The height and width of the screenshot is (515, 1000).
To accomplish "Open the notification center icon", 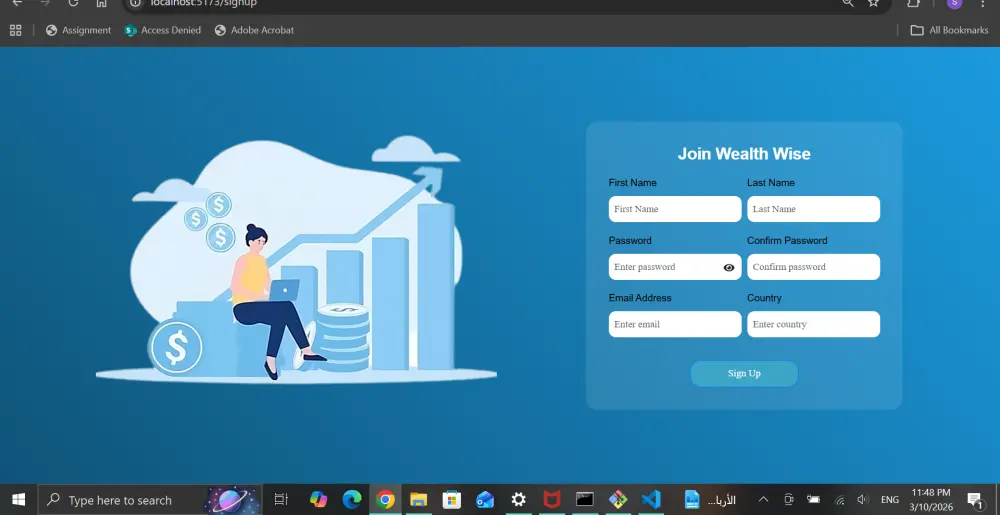I will point(974,500).
